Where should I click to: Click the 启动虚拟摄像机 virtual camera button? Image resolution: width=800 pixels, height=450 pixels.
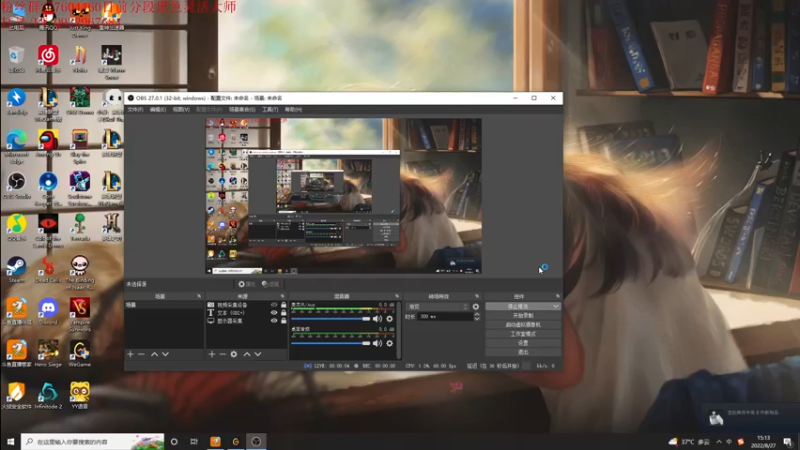(x=523, y=325)
